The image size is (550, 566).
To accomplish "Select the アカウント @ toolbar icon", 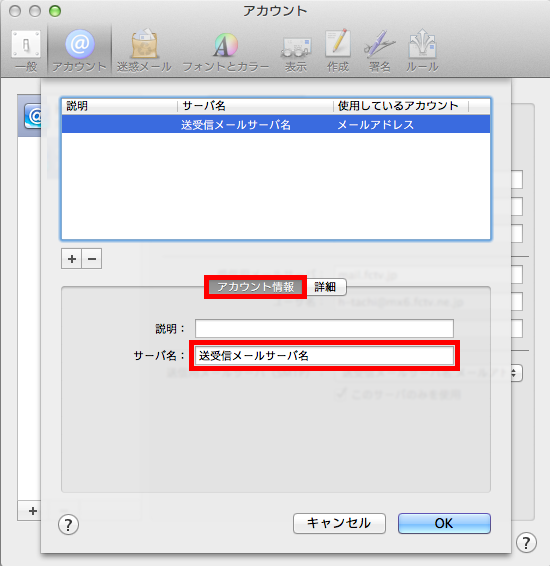I will [79, 51].
